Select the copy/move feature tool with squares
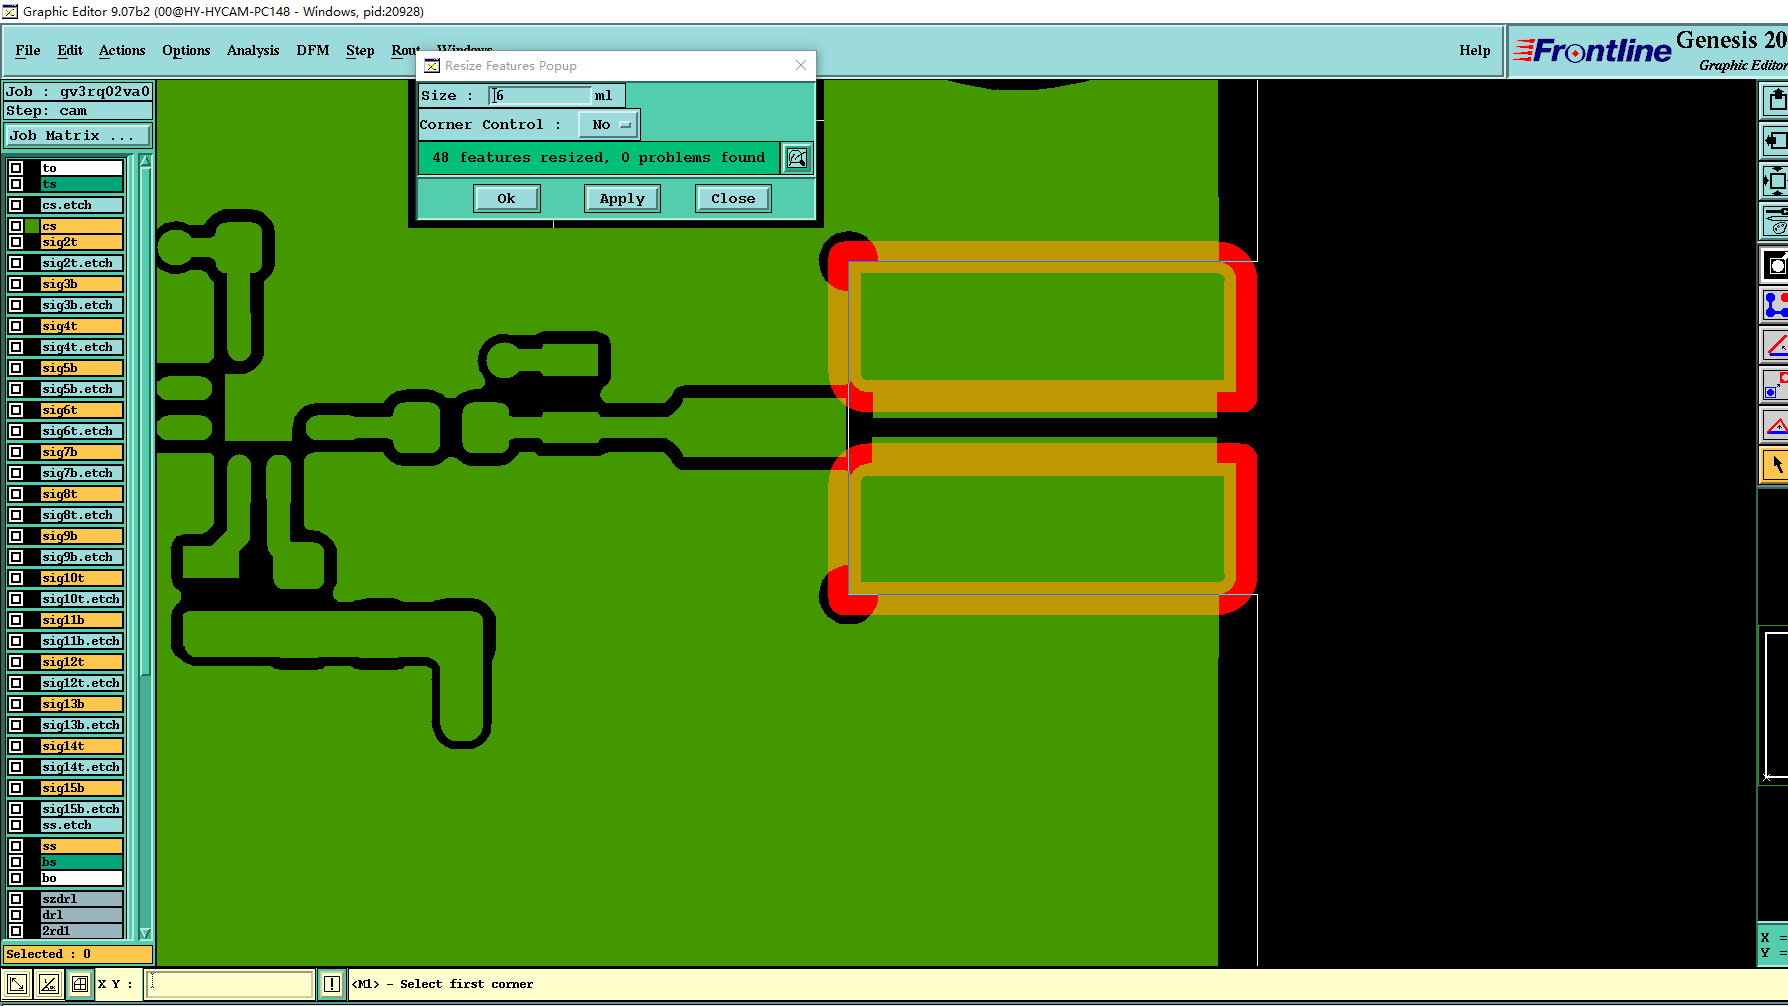This screenshot has height=1006, width=1788. click(x=1775, y=385)
